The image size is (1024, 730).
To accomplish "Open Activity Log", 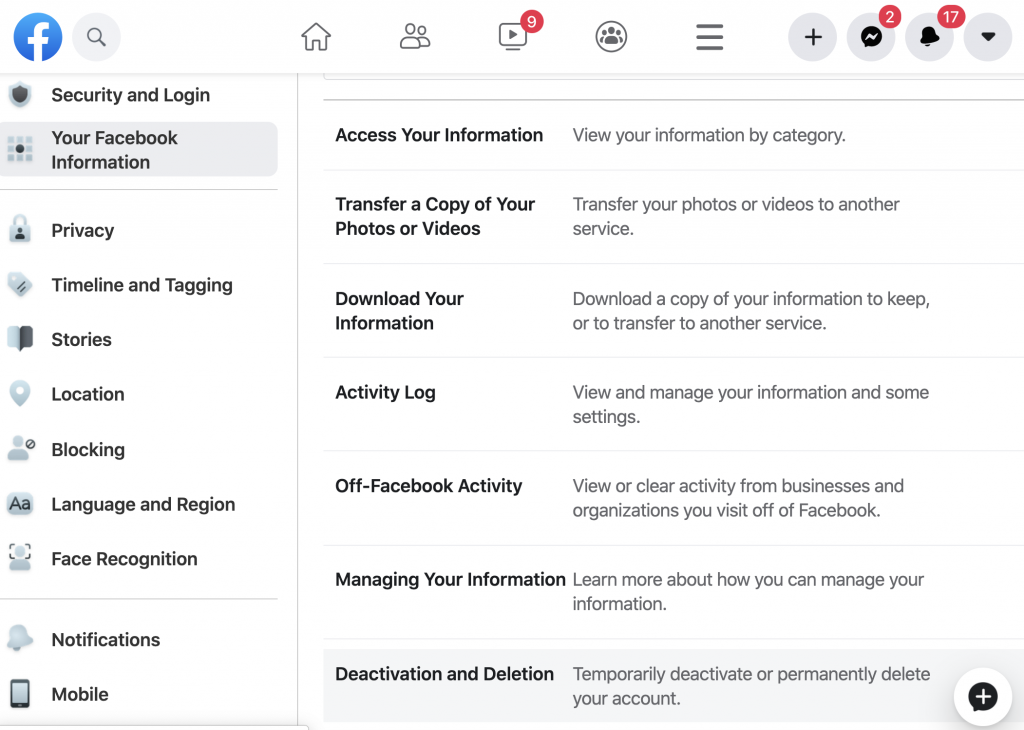I will (385, 392).
